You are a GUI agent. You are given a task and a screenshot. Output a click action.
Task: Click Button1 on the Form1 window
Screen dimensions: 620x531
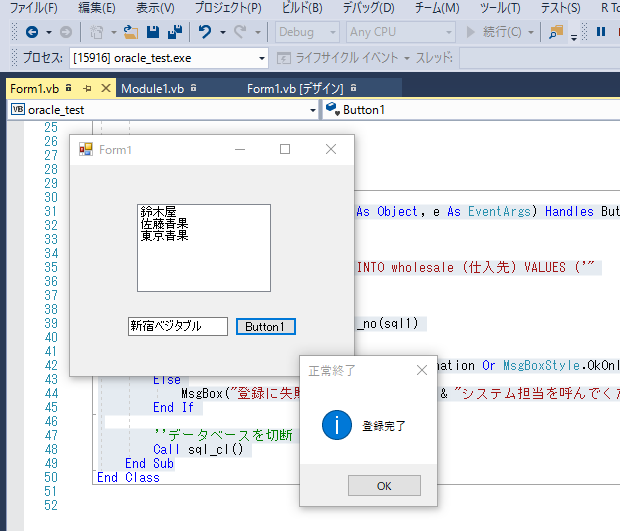pyautogui.click(x=265, y=327)
